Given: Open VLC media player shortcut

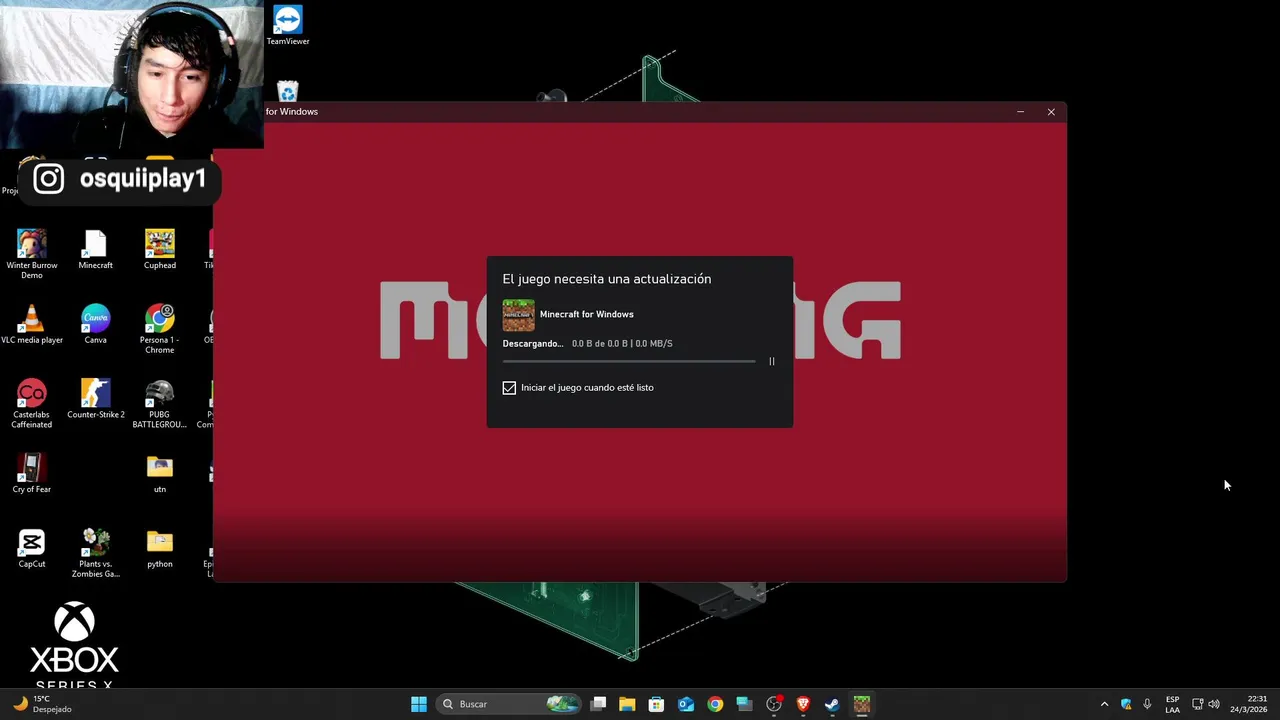Looking at the screenshot, I should tap(32, 324).
